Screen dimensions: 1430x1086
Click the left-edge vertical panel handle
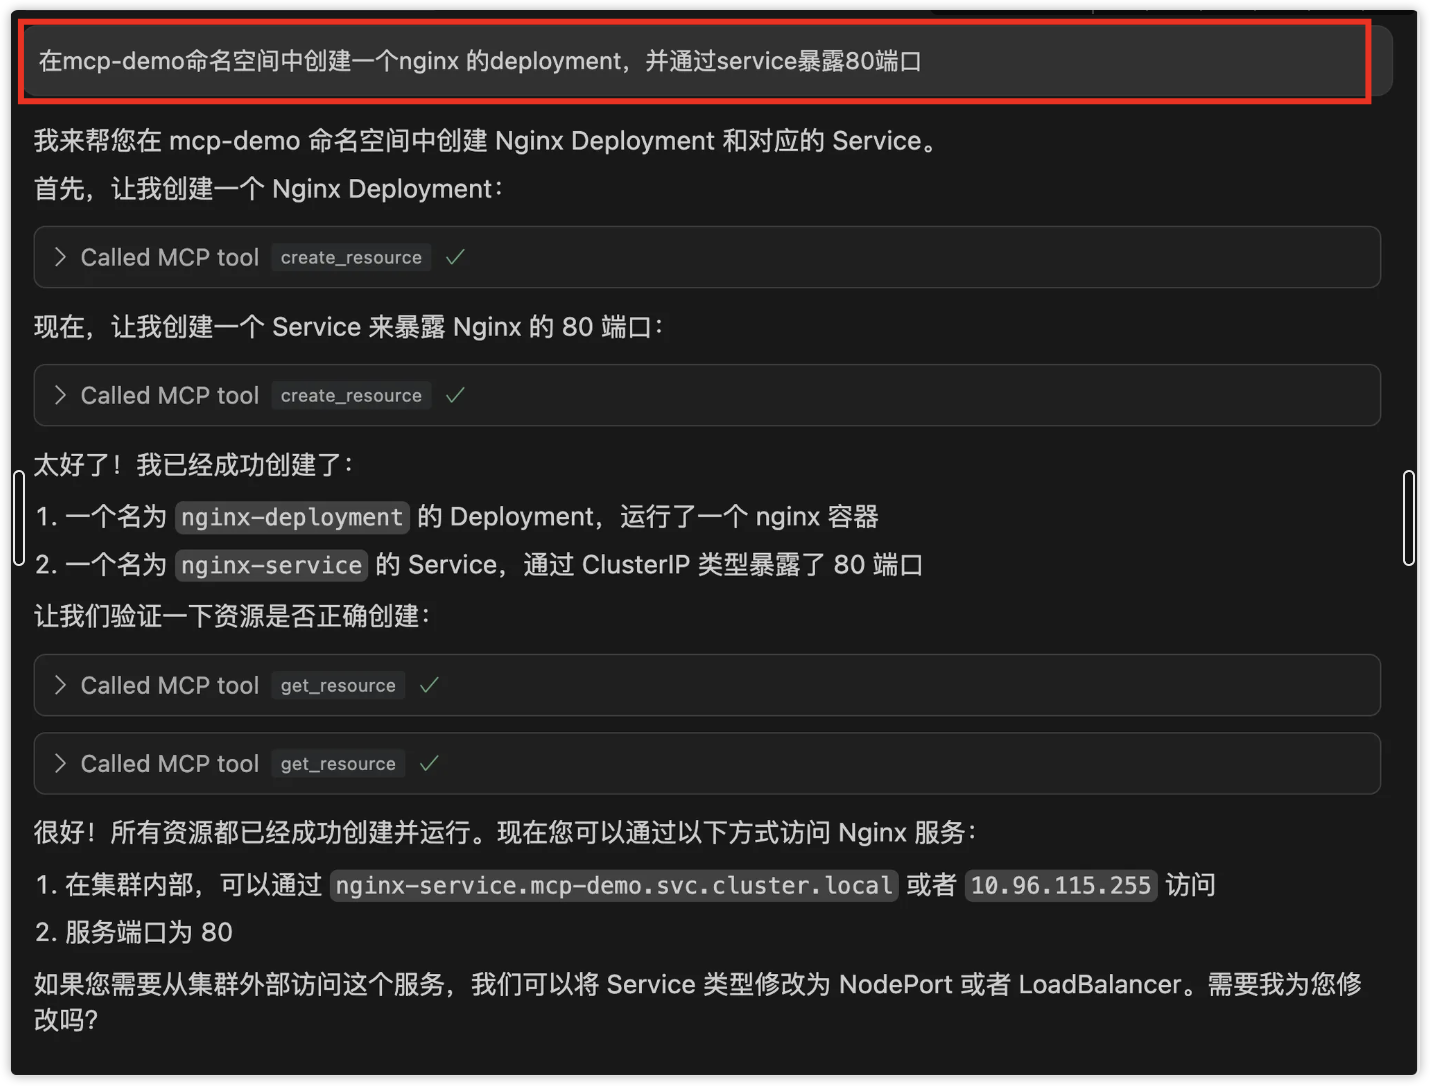18,518
